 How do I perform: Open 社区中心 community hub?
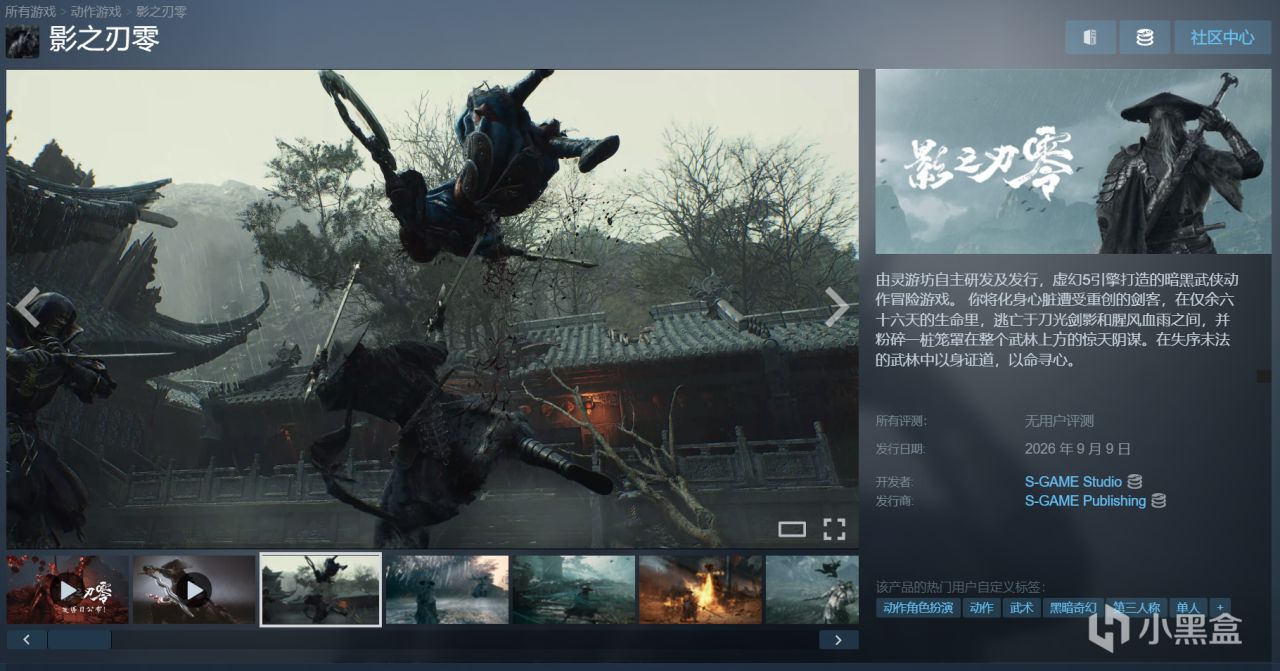pyautogui.click(x=1222, y=37)
